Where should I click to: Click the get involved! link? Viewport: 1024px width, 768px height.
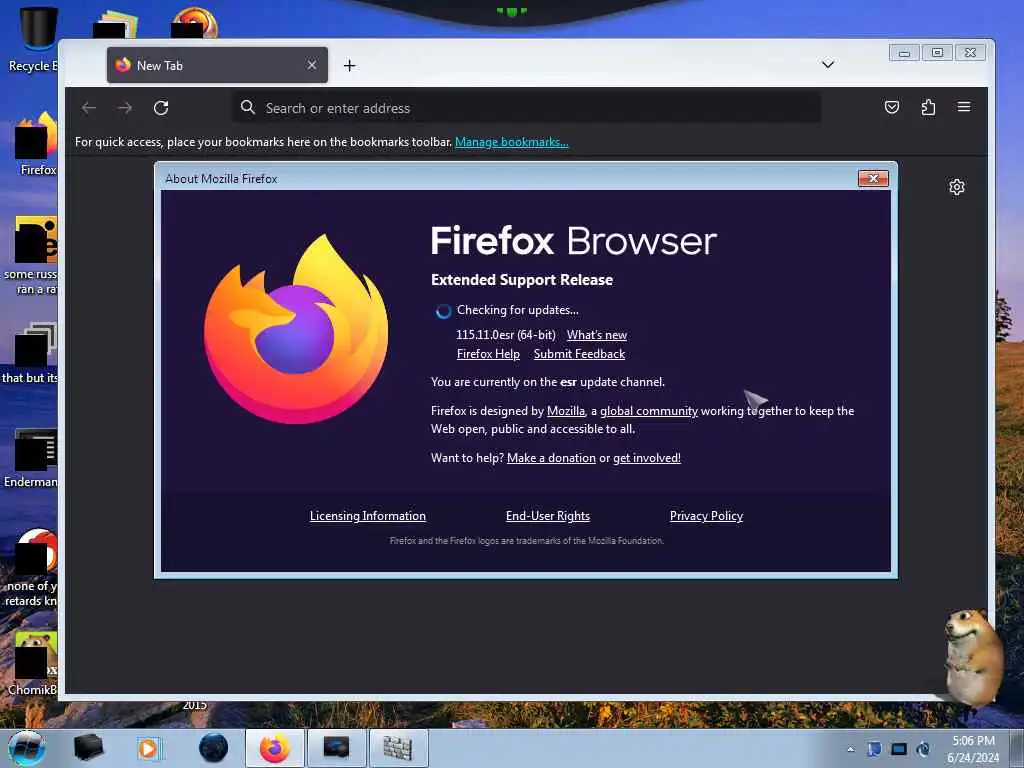pos(647,458)
